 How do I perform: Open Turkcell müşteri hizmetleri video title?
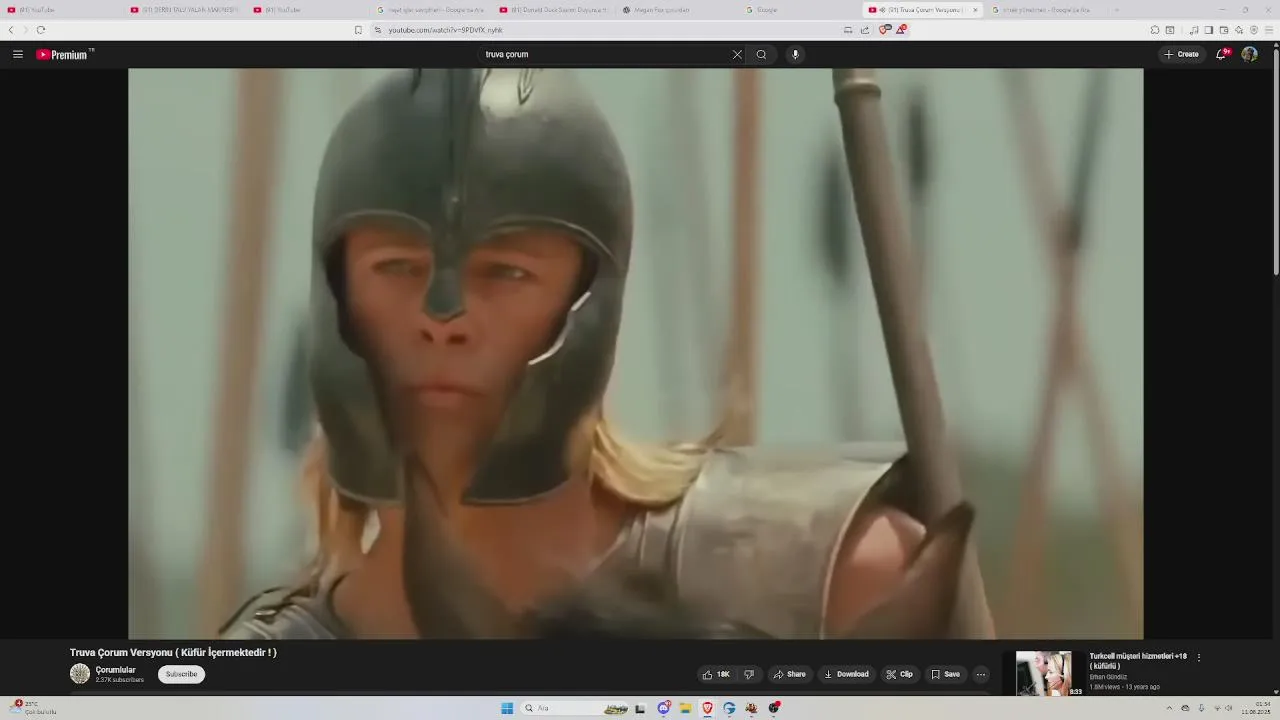coord(1138,660)
